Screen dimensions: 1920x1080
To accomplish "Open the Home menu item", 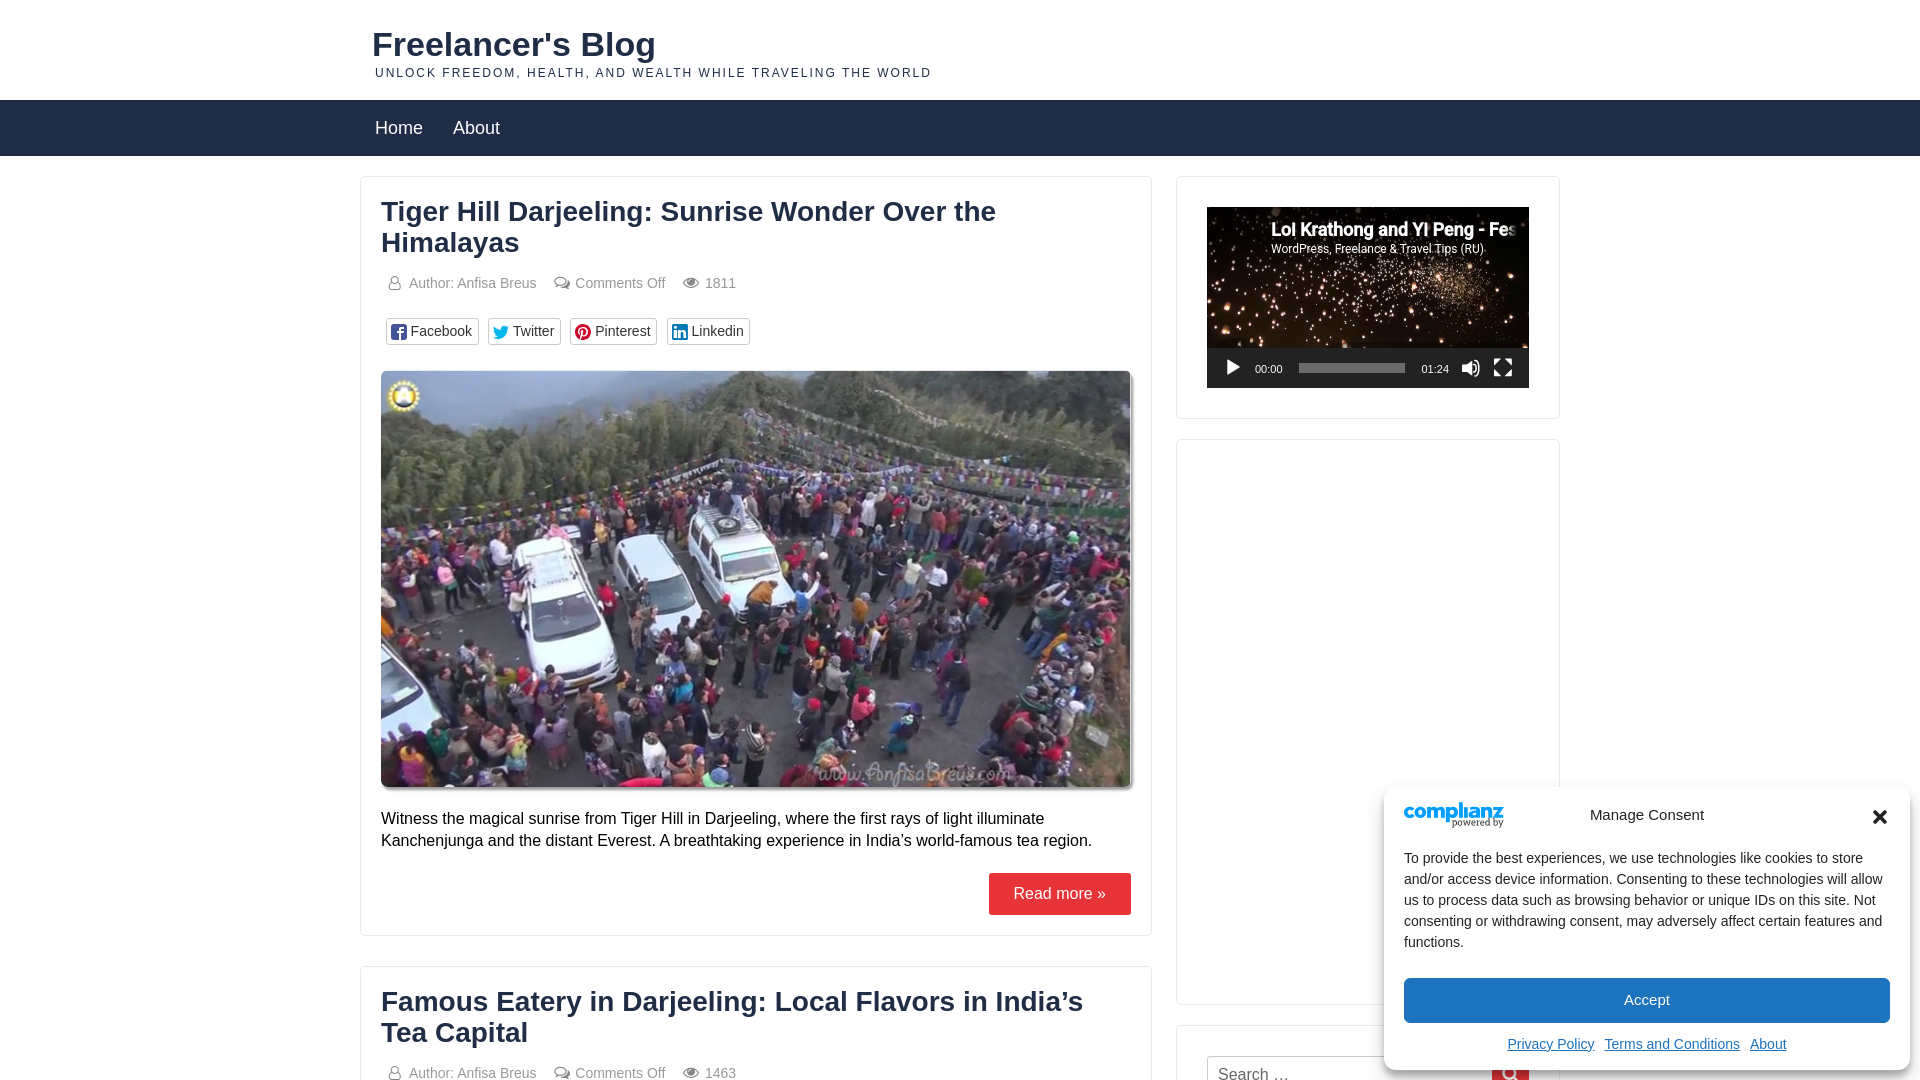I will pos(399,128).
